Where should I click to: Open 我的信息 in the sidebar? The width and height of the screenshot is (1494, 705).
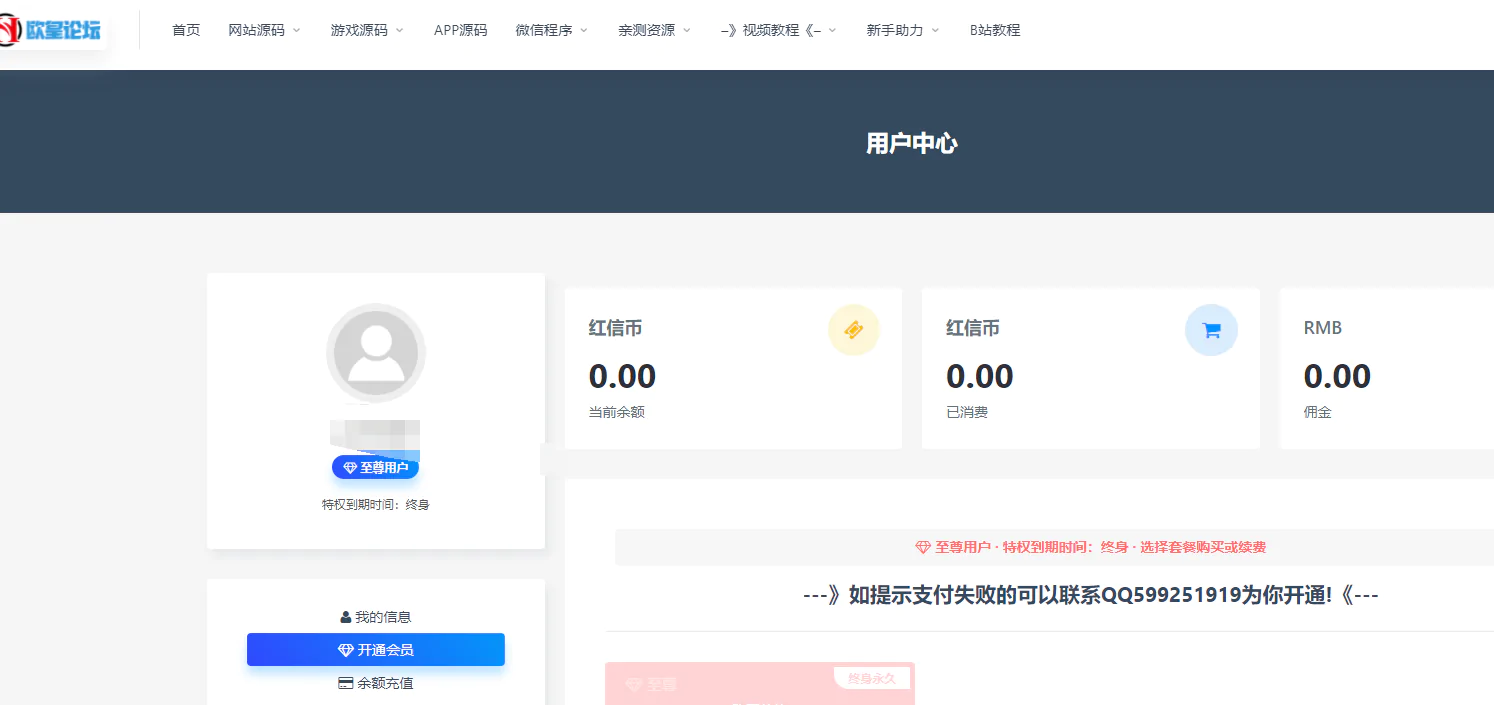point(376,617)
